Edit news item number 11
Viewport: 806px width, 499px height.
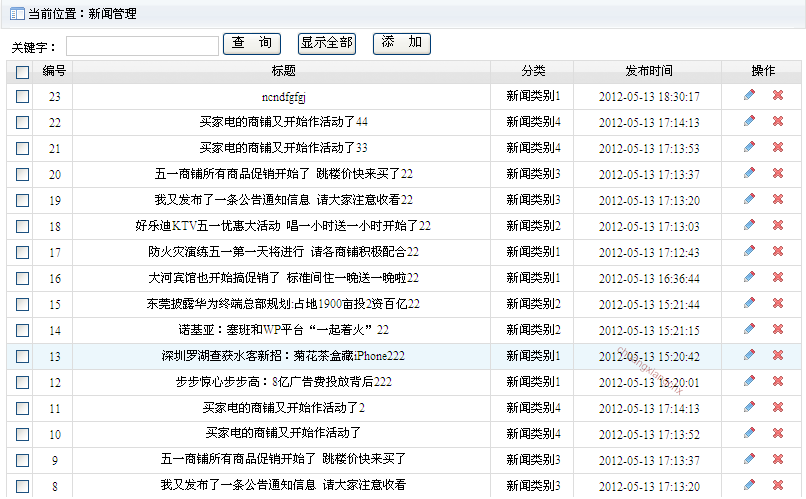(749, 407)
